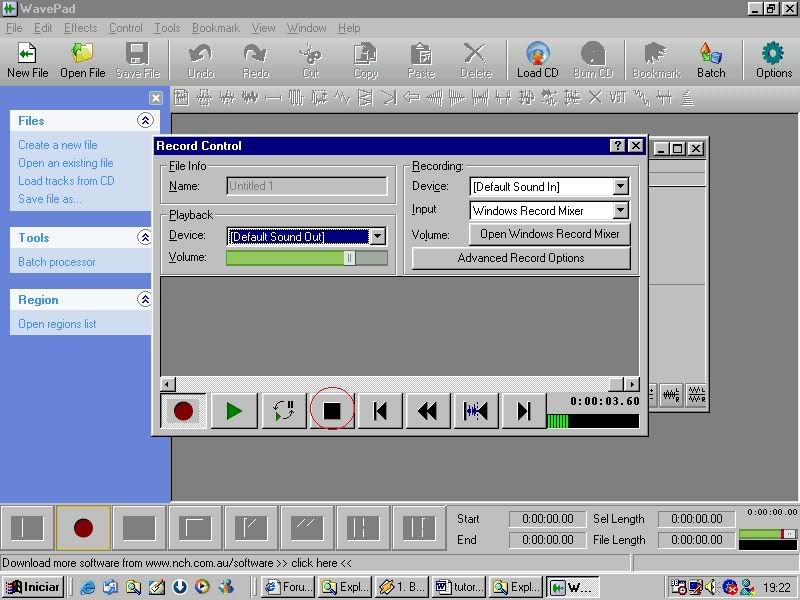Click the Rewind transport button
This screenshot has height=600, width=800.
click(x=427, y=411)
